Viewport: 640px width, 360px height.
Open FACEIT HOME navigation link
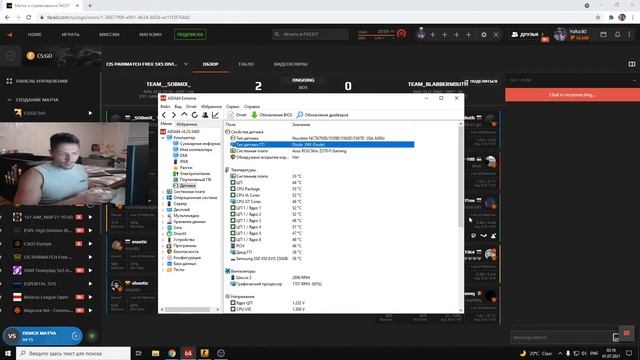point(35,35)
